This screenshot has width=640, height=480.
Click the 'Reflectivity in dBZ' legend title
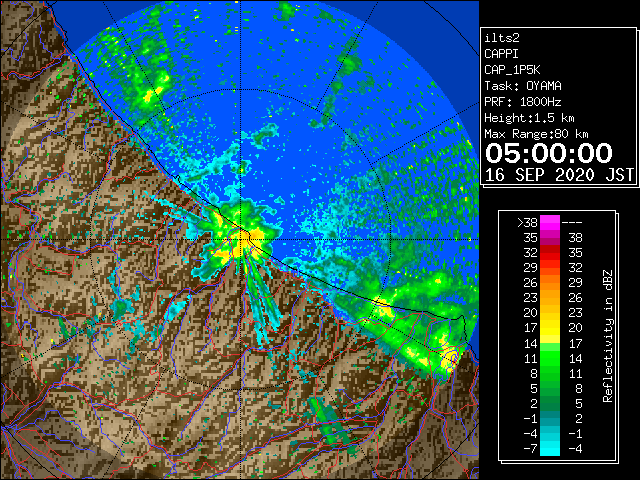tap(607, 336)
